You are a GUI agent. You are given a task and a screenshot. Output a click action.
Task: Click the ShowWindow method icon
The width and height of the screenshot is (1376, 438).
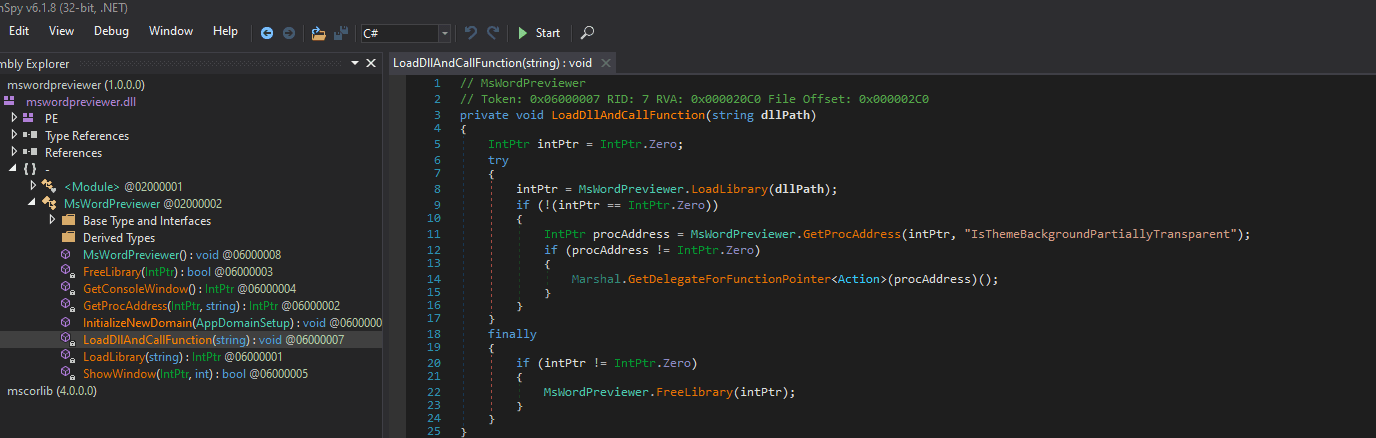[x=68, y=374]
